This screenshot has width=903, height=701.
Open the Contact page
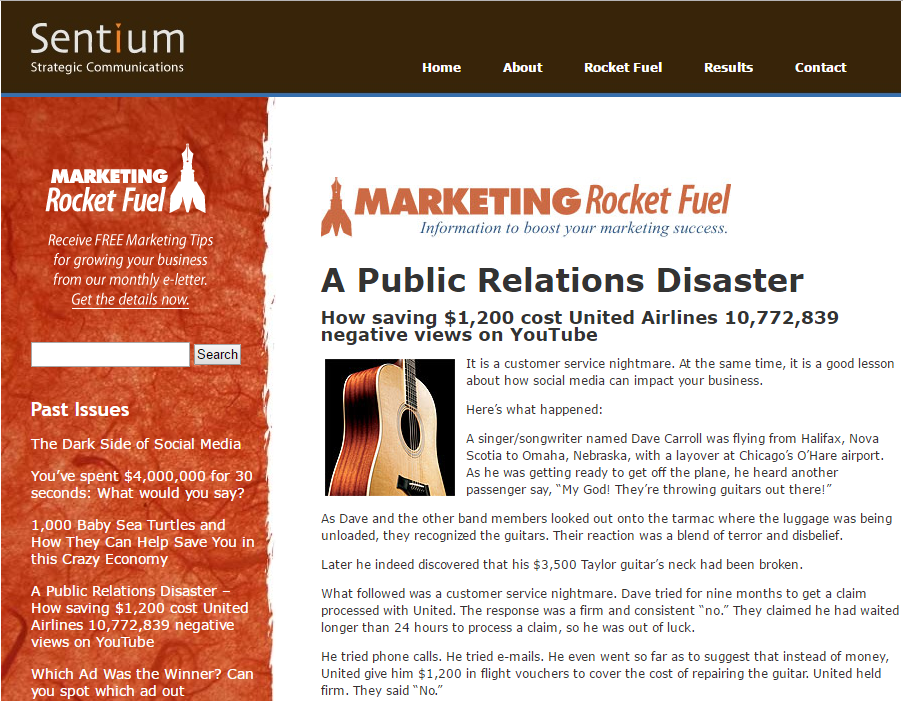click(x=820, y=68)
